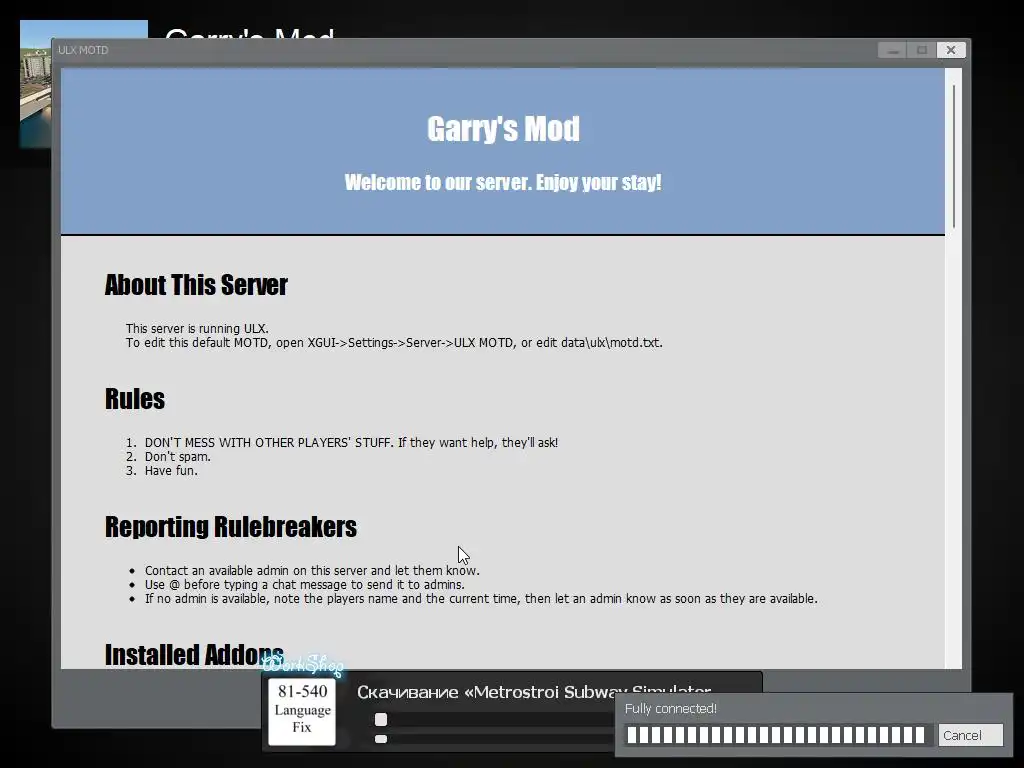The width and height of the screenshot is (1024, 768).
Task: Click rule 1 'DON'T MESS WITH OTHER PLAYERS' STUFF'
Action: [x=351, y=443]
